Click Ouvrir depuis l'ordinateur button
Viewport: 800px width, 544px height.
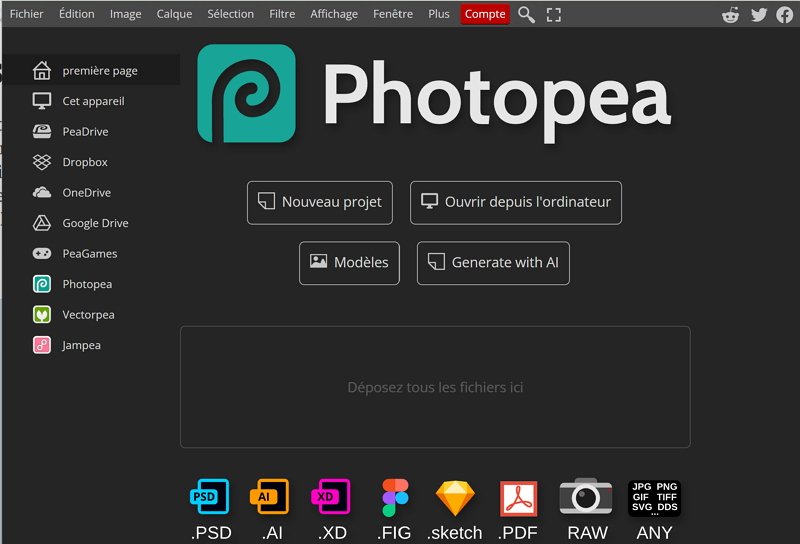[x=516, y=202]
